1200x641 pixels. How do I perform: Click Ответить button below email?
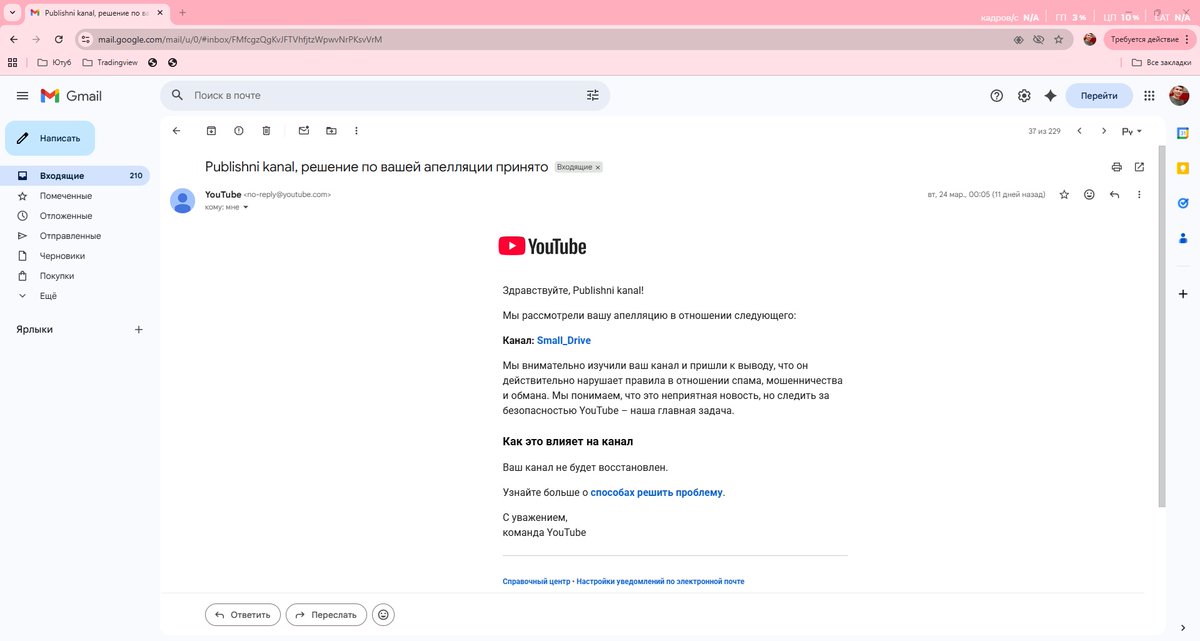click(242, 615)
